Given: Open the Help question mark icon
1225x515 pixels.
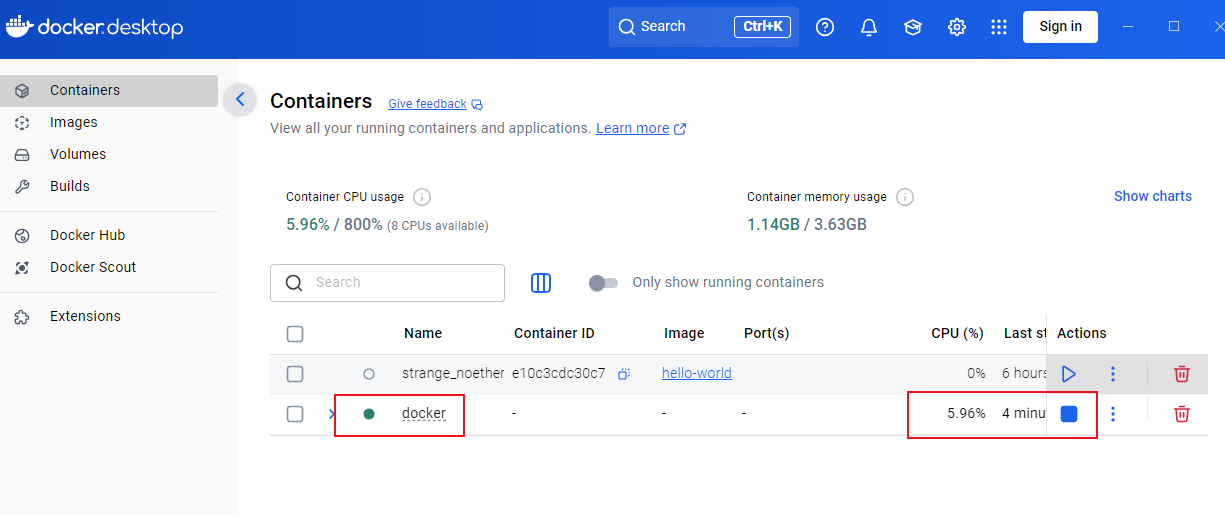Looking at the screenshot, I should (825, 27).
